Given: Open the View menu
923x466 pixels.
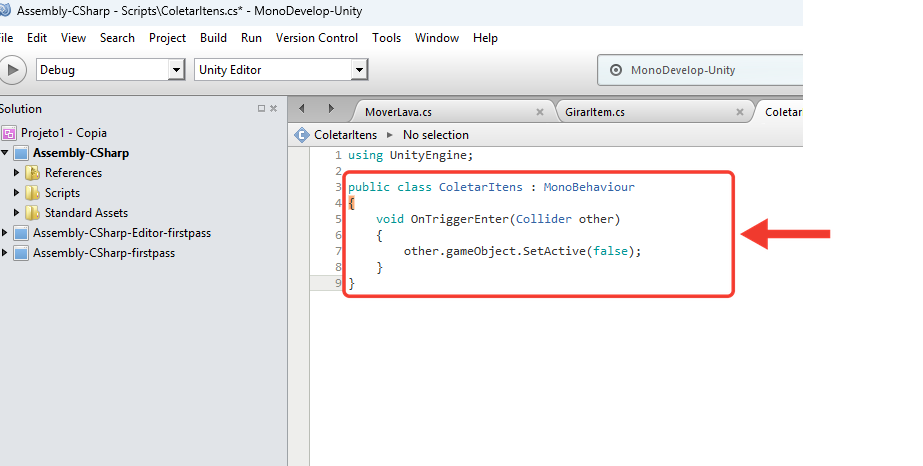Looking at the screenshot, I should pyautogui.click(x=73, y=38).
